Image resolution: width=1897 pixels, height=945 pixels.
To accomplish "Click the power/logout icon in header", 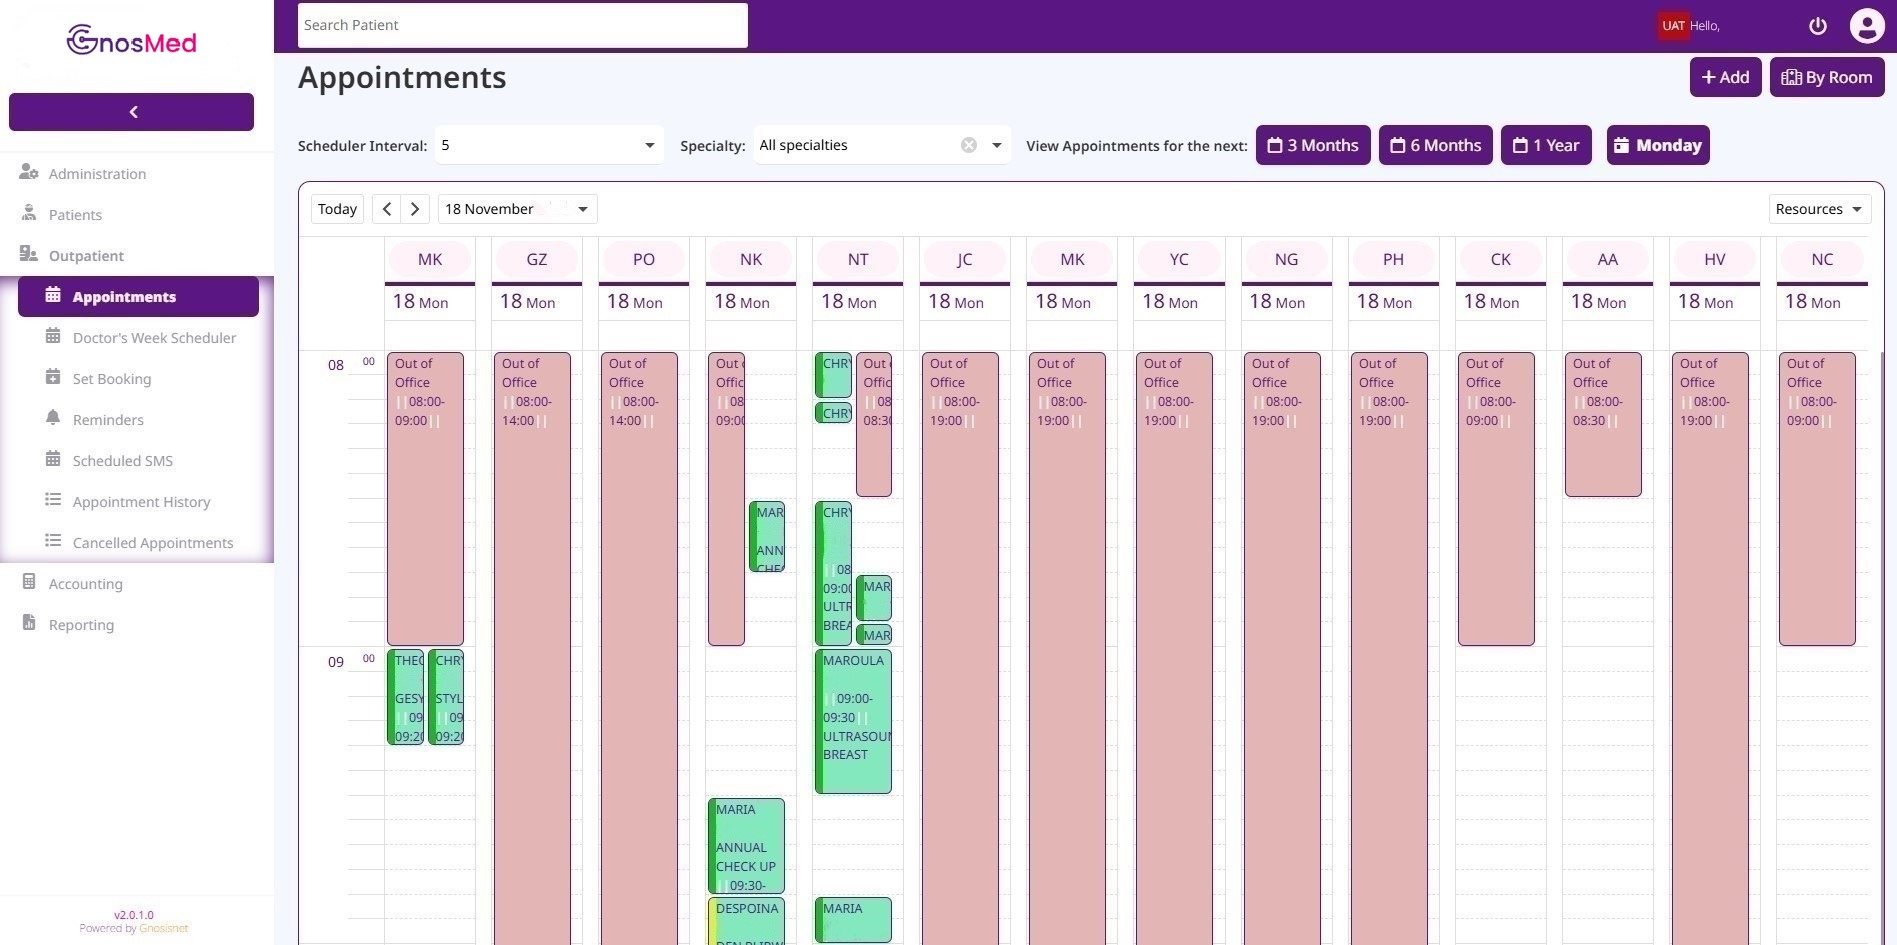I will [x=1817, y=26].
